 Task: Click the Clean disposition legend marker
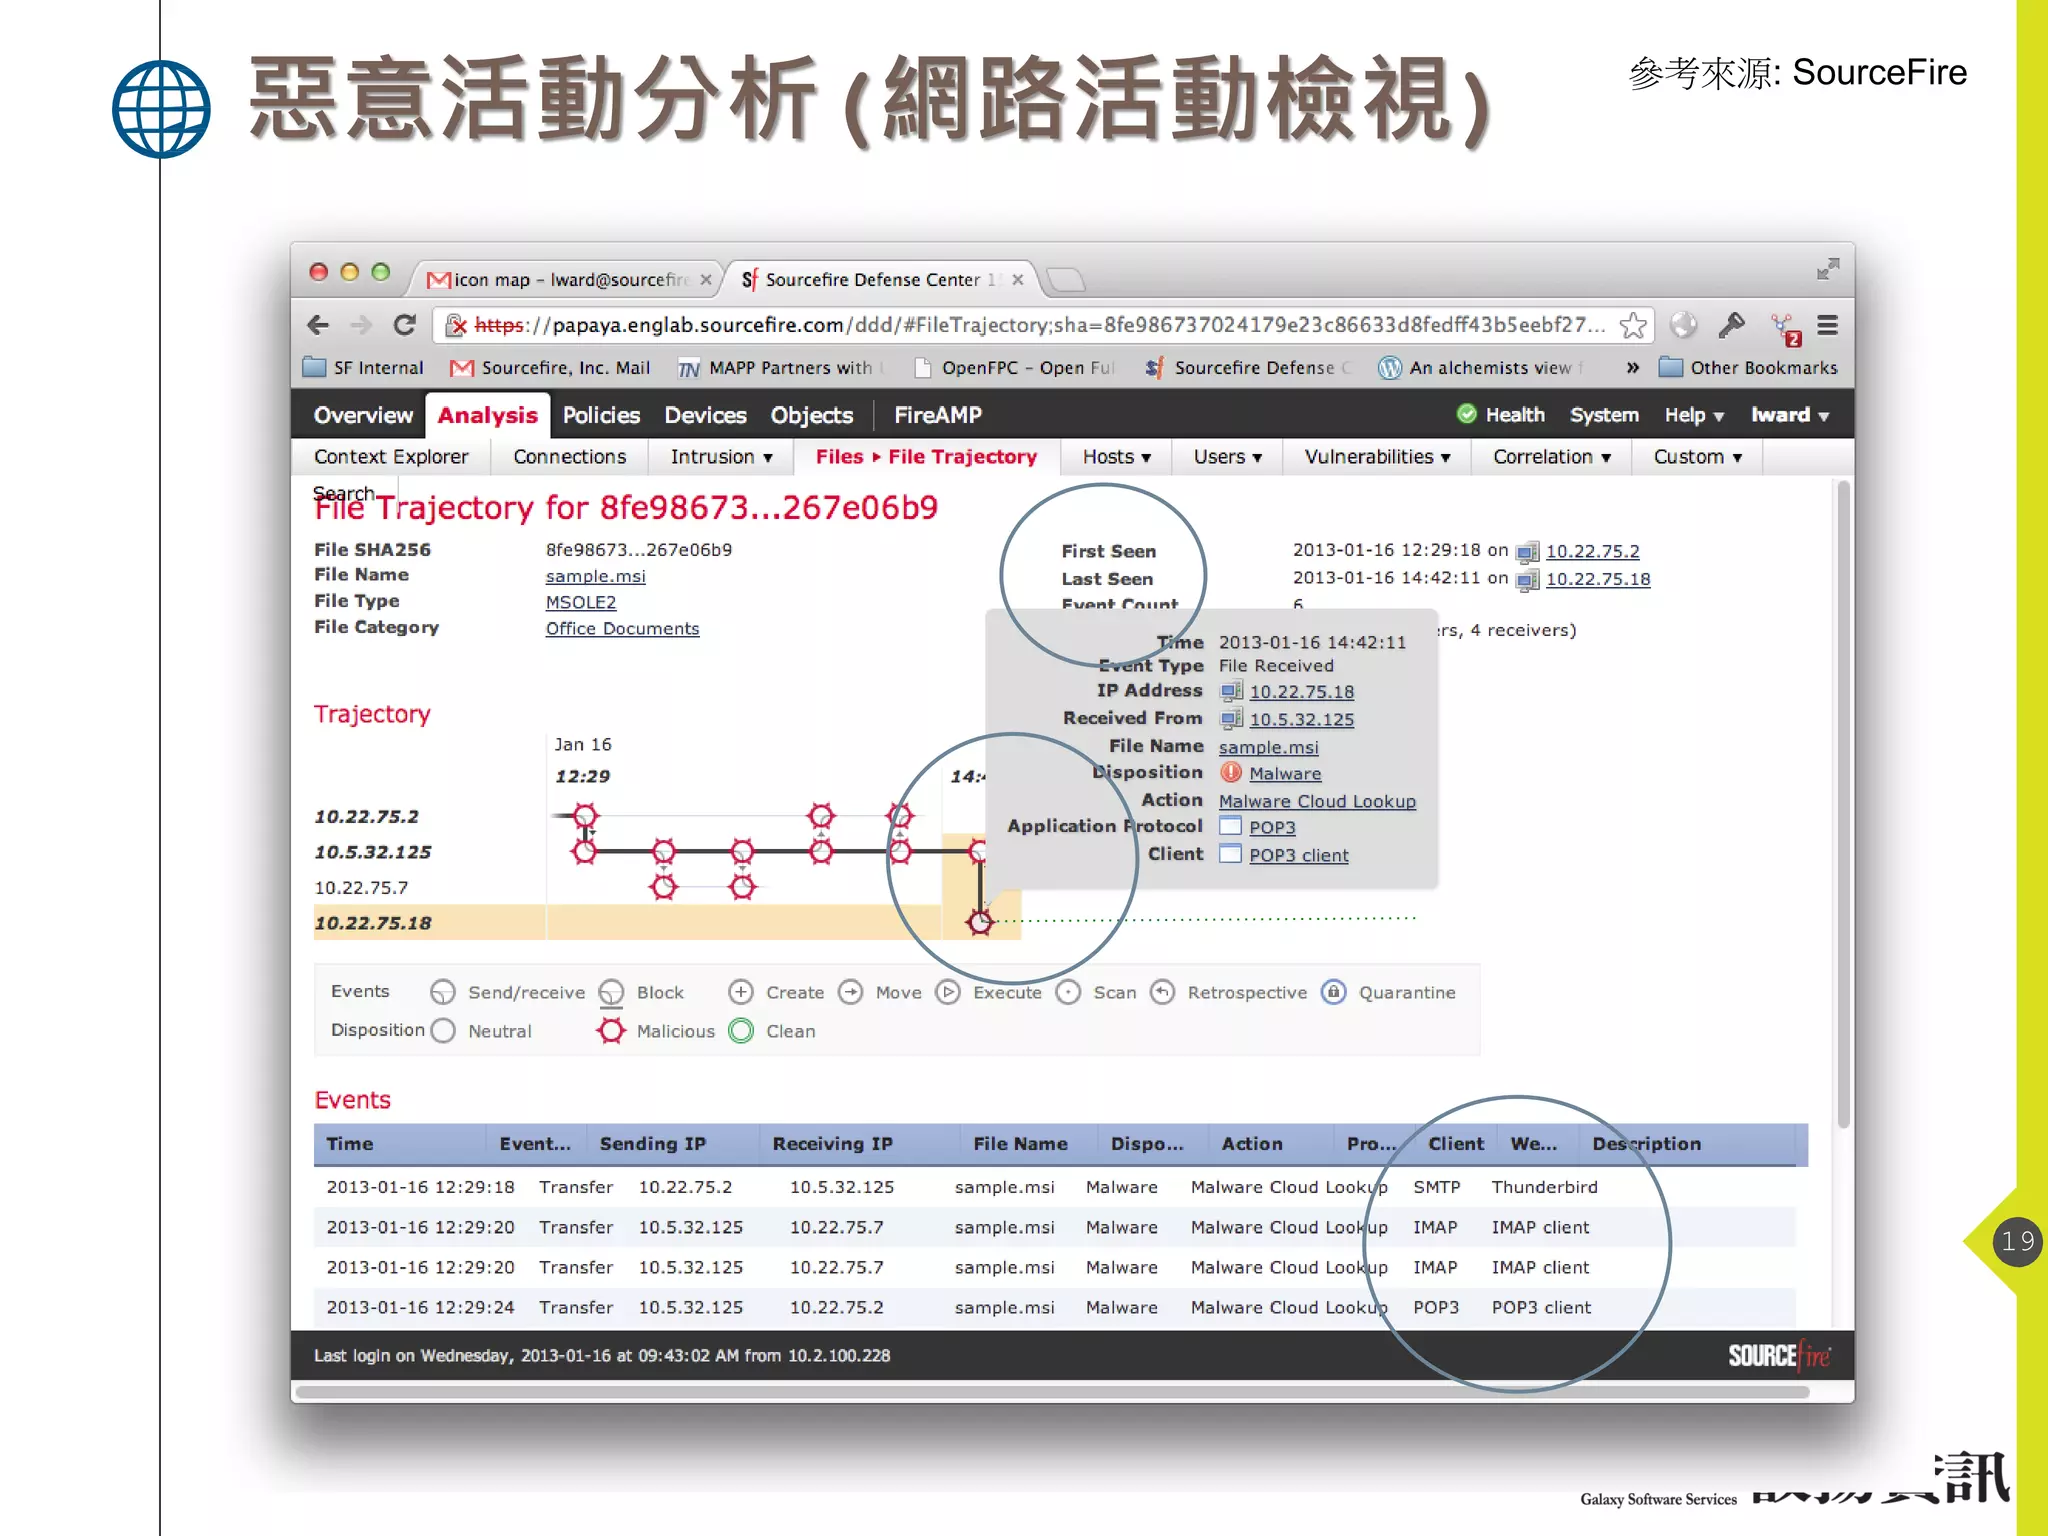[x=741, y=1030]
